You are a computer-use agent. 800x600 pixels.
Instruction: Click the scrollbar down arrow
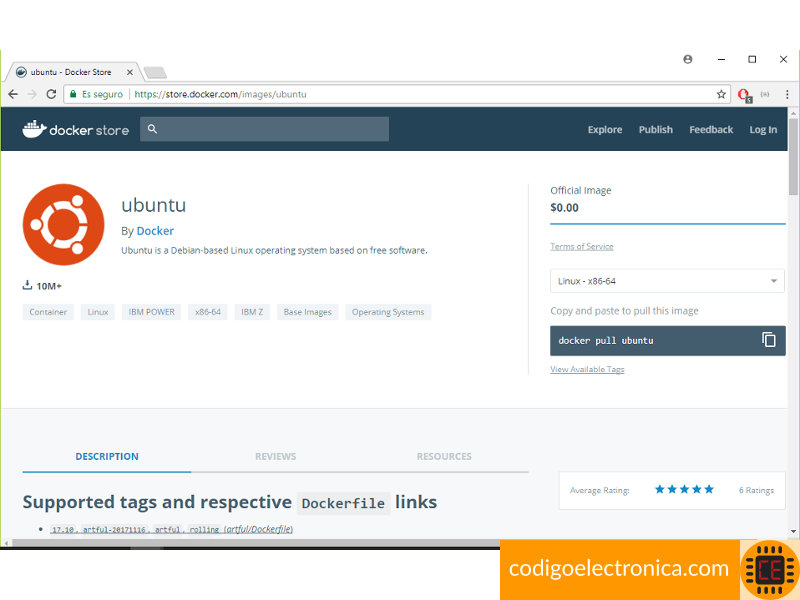(x=793, y=531)
